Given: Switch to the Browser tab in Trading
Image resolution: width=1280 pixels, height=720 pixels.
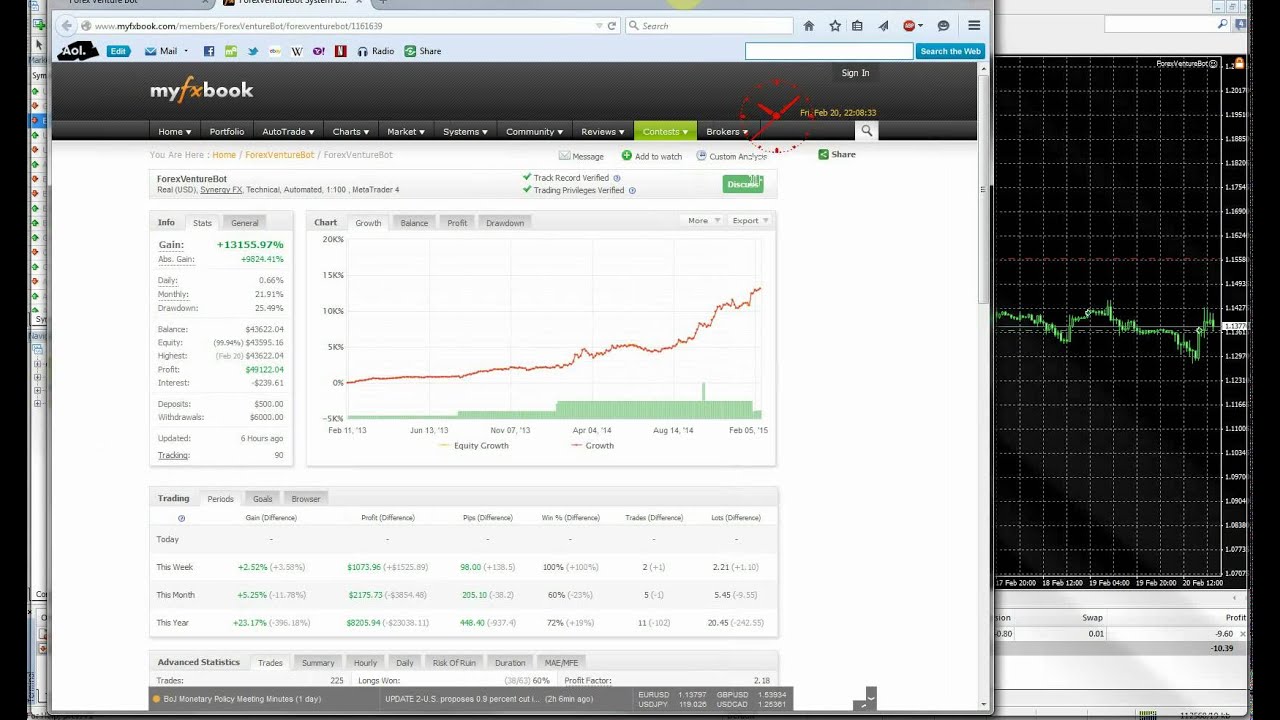Looking at the screenshot, I should [306, 499].
